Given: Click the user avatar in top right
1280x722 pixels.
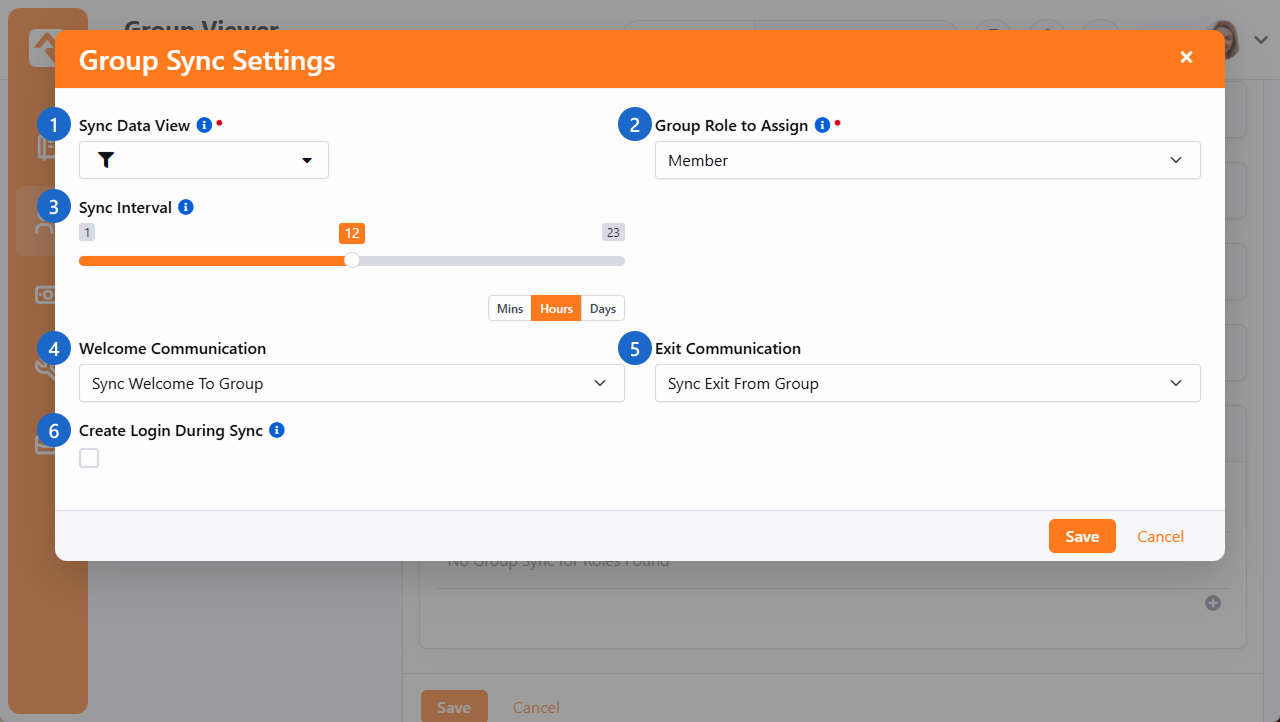Looking at the screenshot, I should [x=1225, y=39].
